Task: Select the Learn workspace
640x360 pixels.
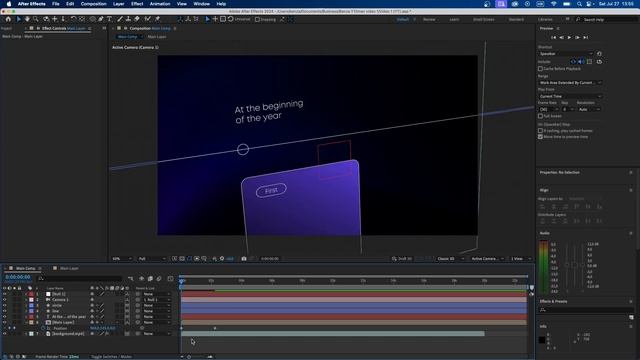Action: (454, 19)
